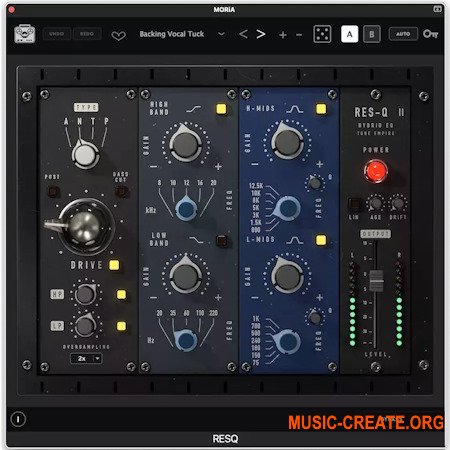Screen dimensions: 450x450
Task: Click the OUTPUT level fader handle
Action: [x=376, y=281]
